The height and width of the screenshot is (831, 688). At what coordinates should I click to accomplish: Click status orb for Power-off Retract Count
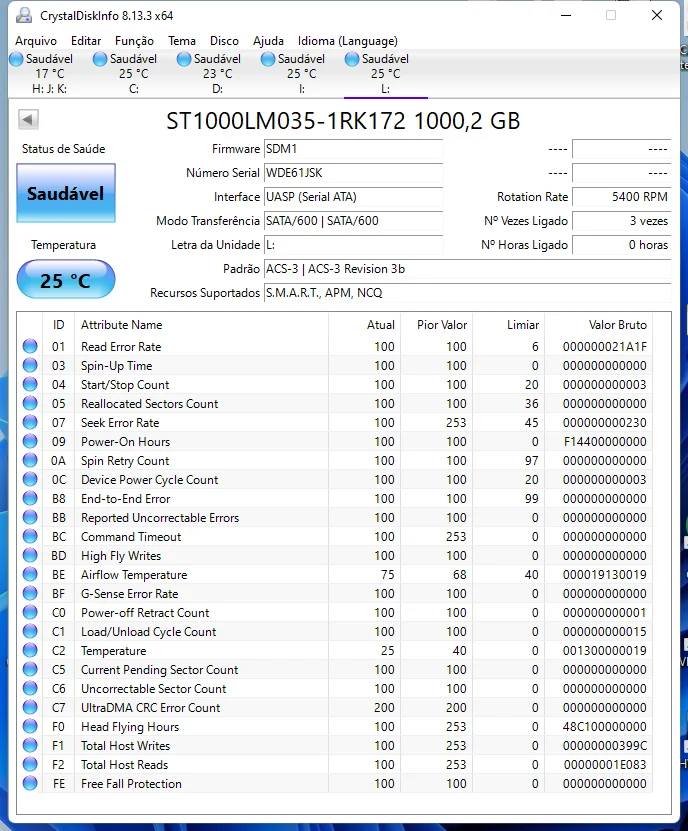point(30,612)
